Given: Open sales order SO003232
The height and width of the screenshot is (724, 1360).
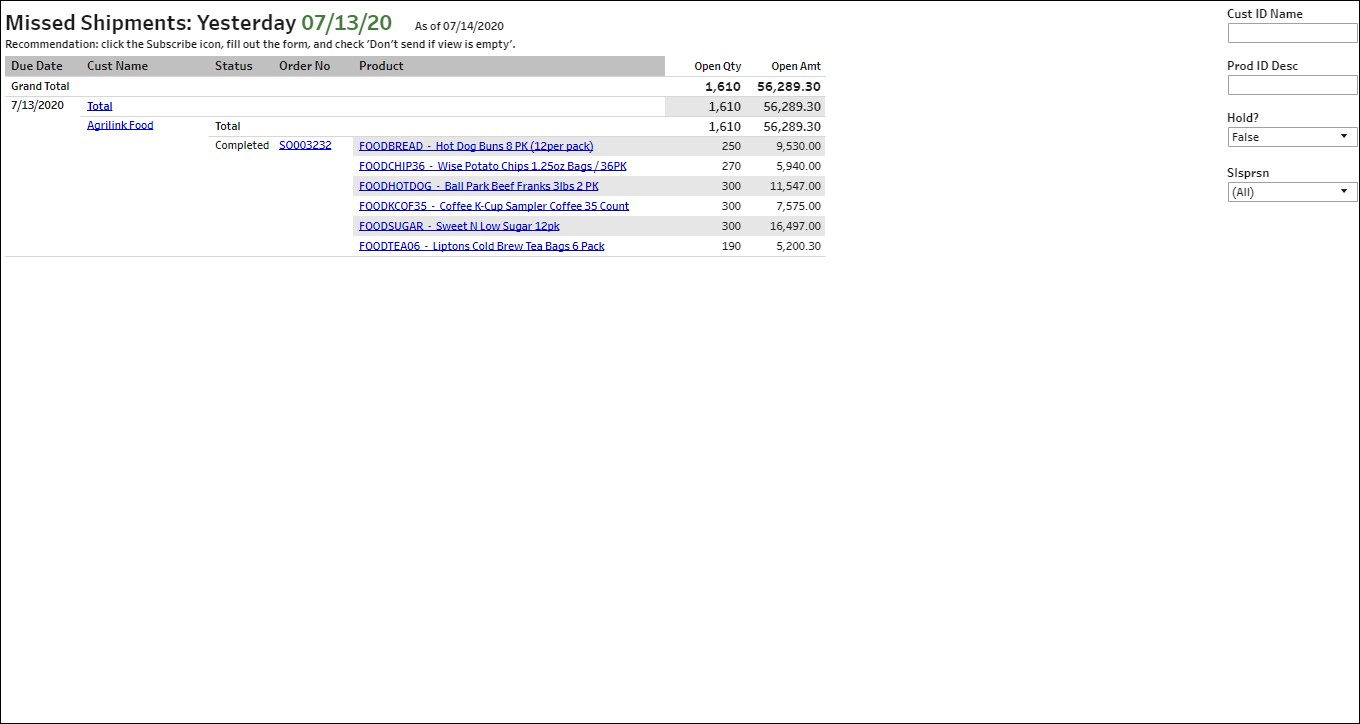Looking at the screenshot, I should point(305,146).
